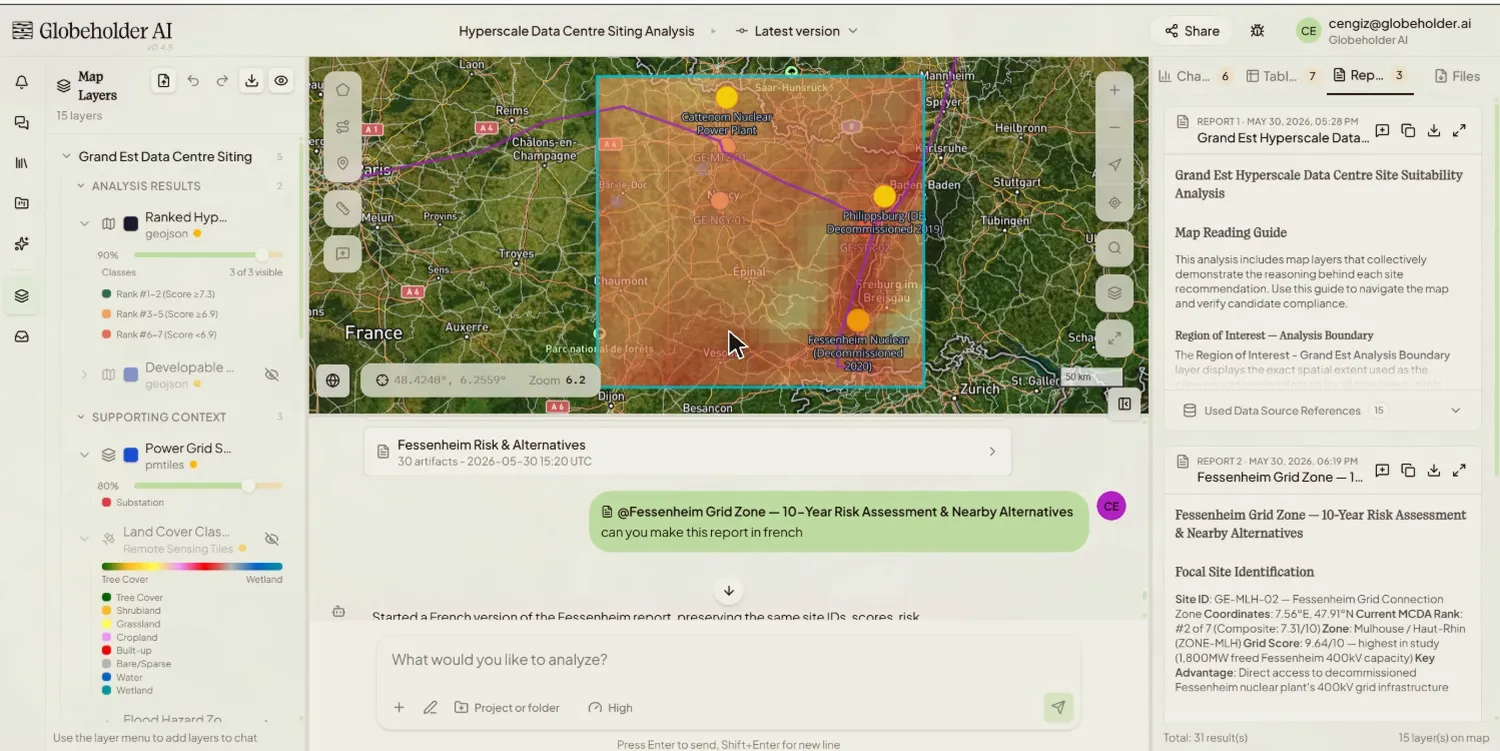Click the map add-comment annotation tool
Screen dimensions: 1500x751
pos(343,254)
